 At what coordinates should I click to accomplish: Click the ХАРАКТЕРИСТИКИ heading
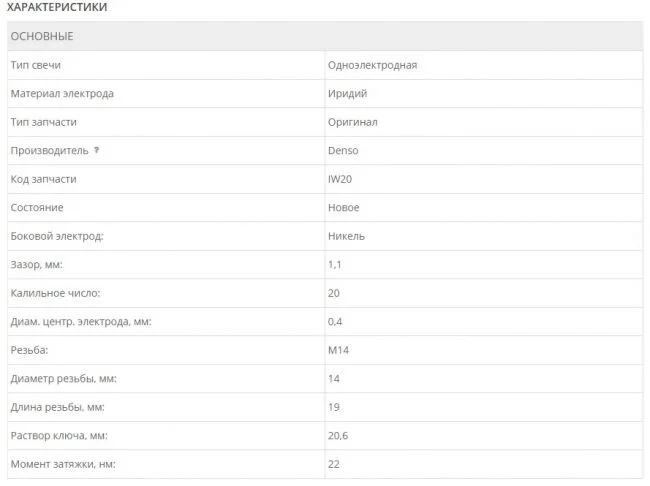coord(58,8)
